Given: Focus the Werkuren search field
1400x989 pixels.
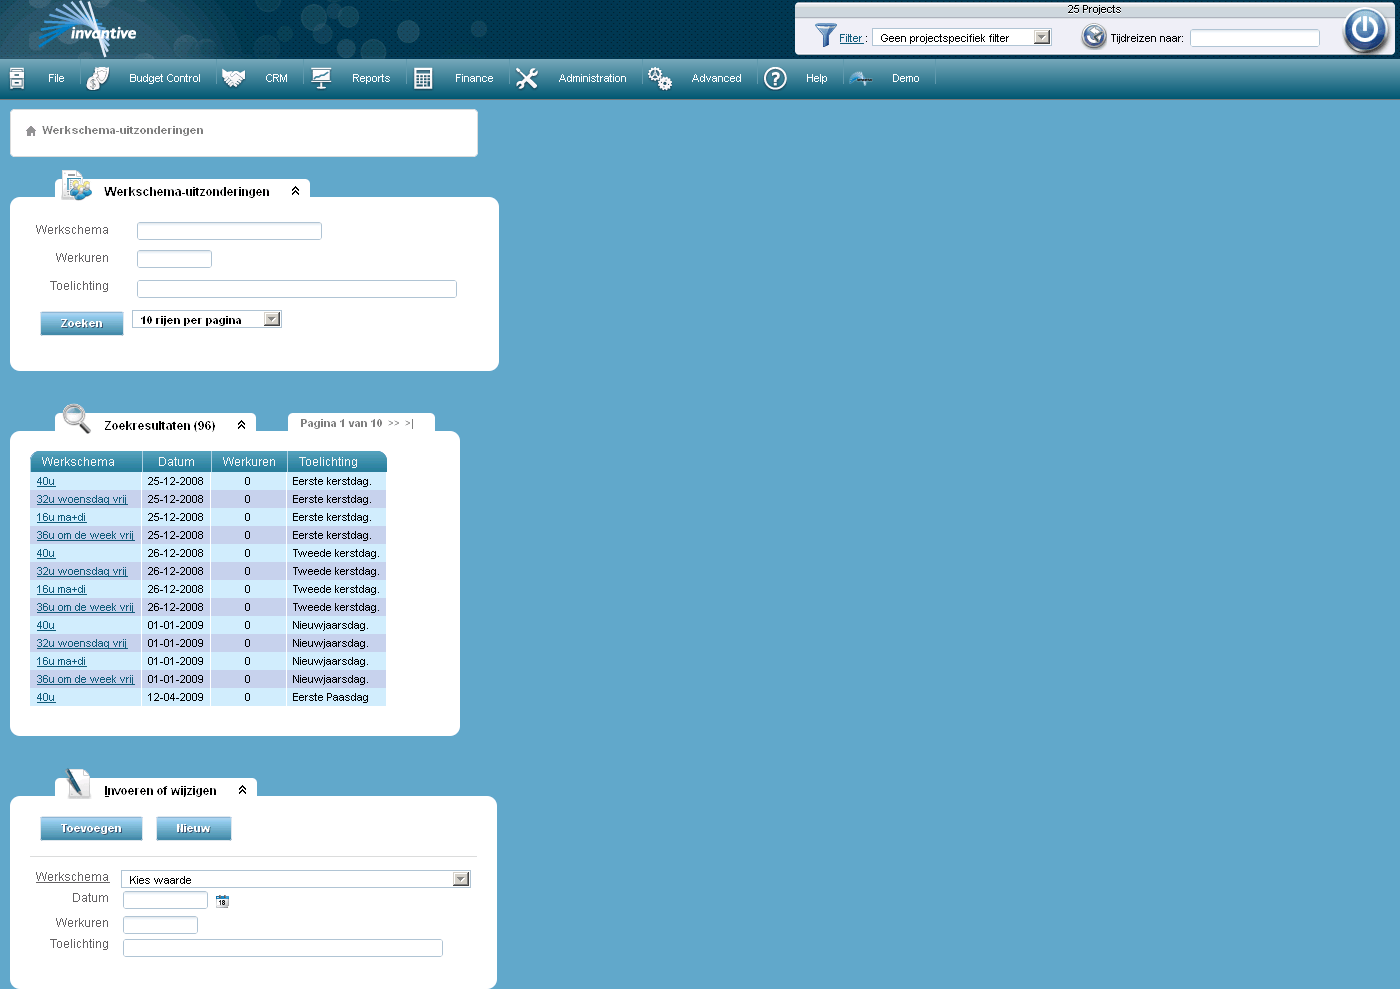Looking at the screenshot, I should pyautogui.click(x=174, y=259).
